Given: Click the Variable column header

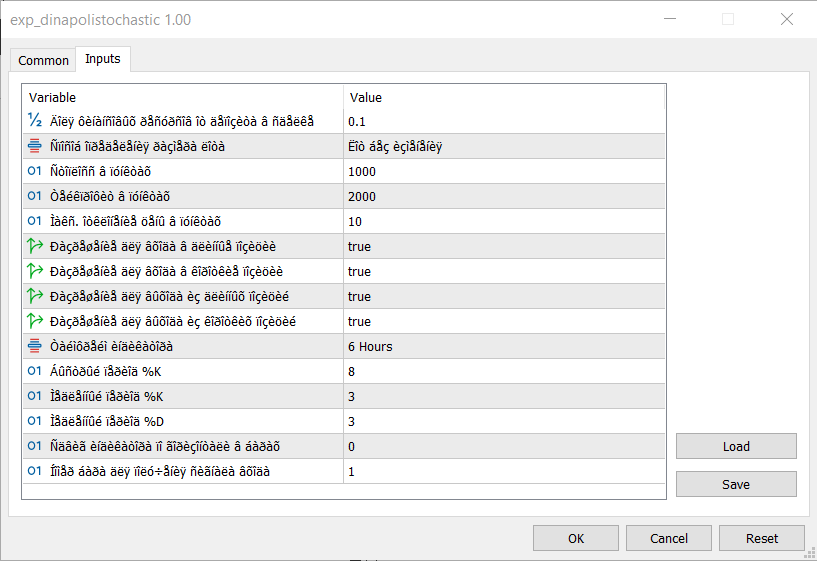Looking at the screenshot, I should coord(183,97).
